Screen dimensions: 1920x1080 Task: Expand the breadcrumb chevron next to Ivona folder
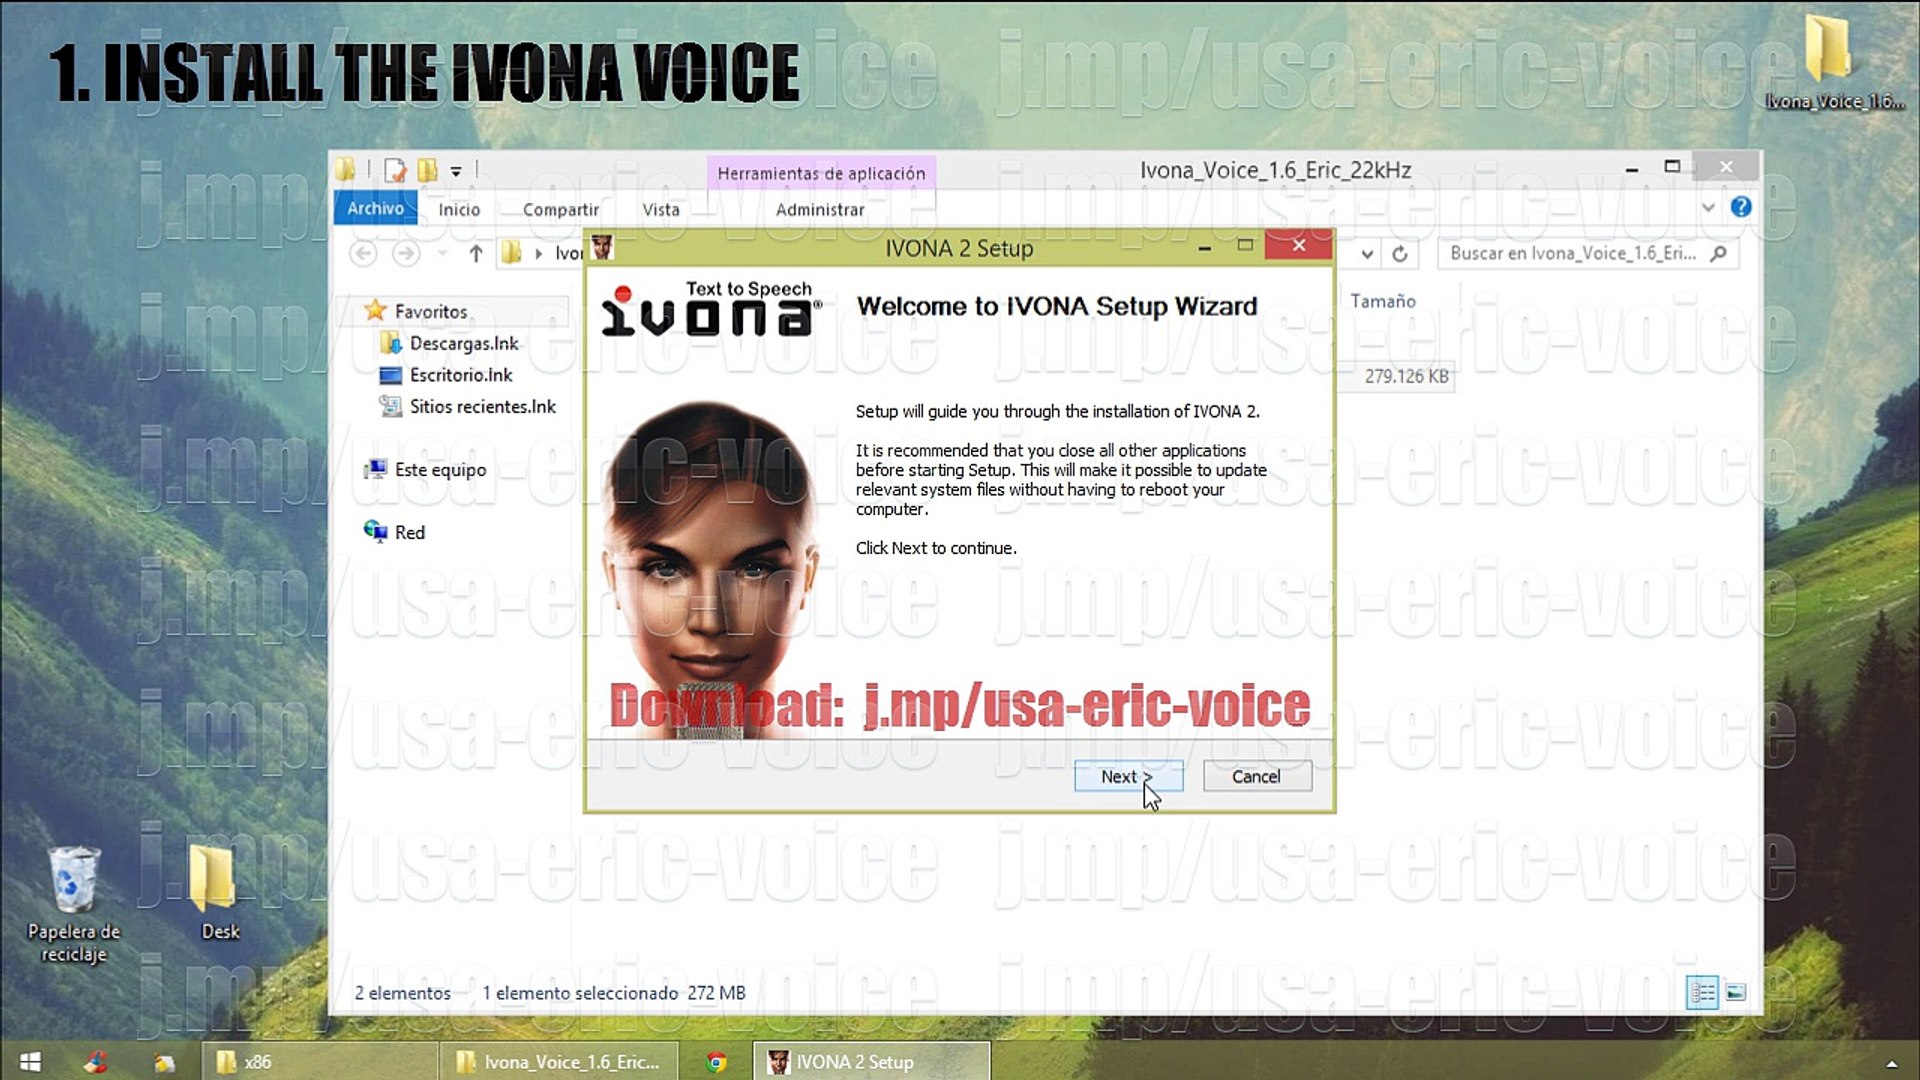539,253
